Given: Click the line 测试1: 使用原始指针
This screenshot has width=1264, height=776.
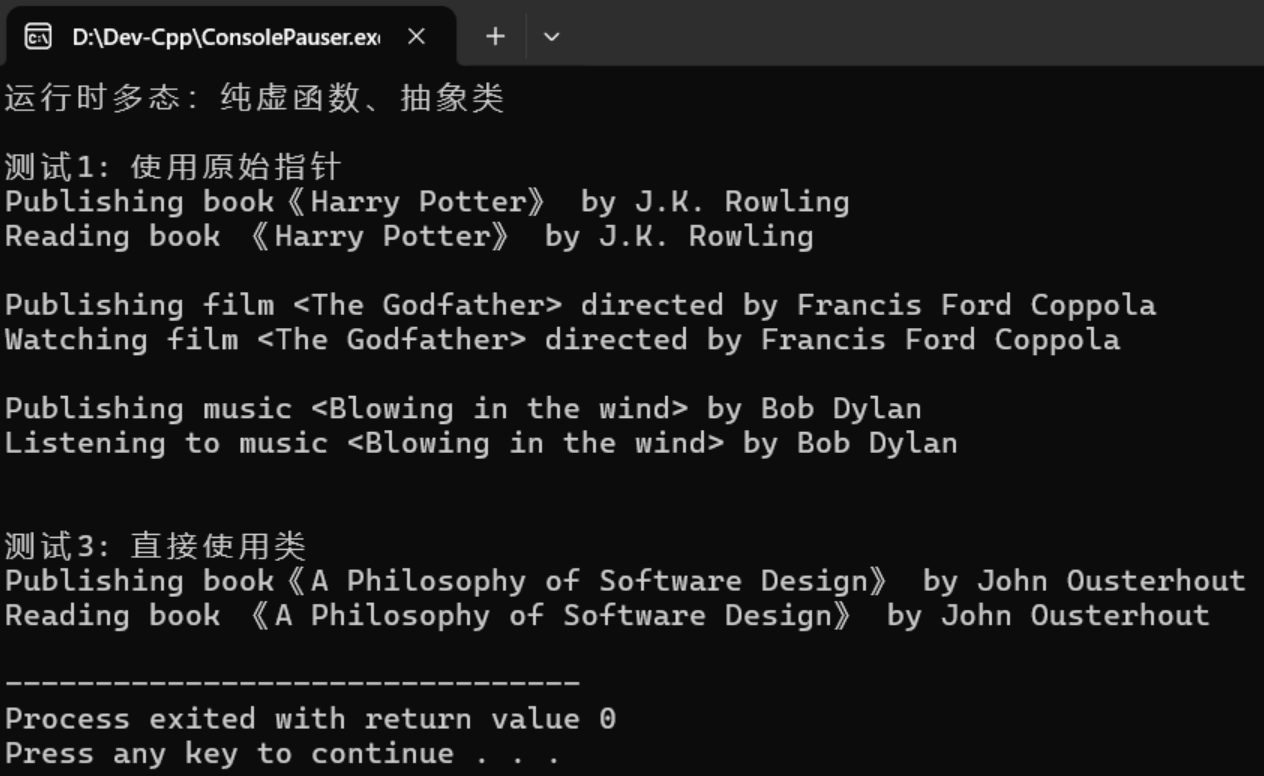Looking at the screenshot, I should [x=173, y=167].
